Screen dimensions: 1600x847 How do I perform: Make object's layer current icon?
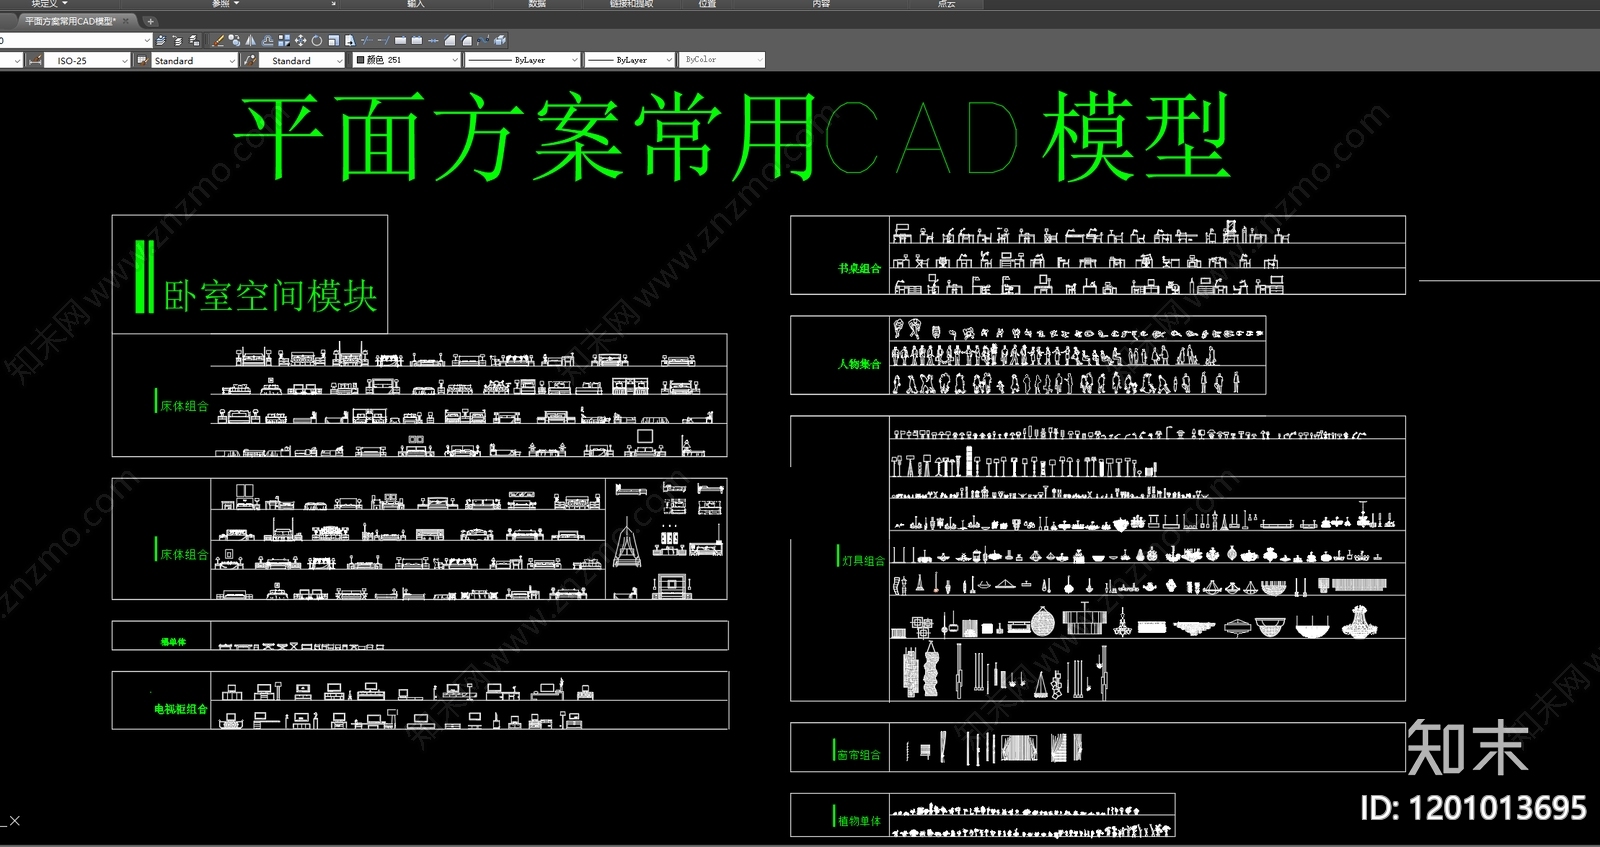coord(160,41)
